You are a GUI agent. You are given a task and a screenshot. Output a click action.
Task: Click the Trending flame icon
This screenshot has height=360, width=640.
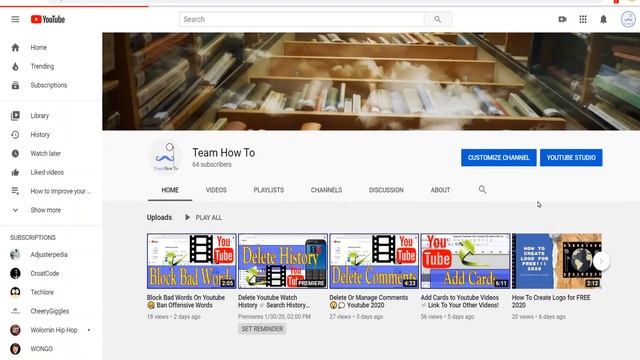coord(15,66)
